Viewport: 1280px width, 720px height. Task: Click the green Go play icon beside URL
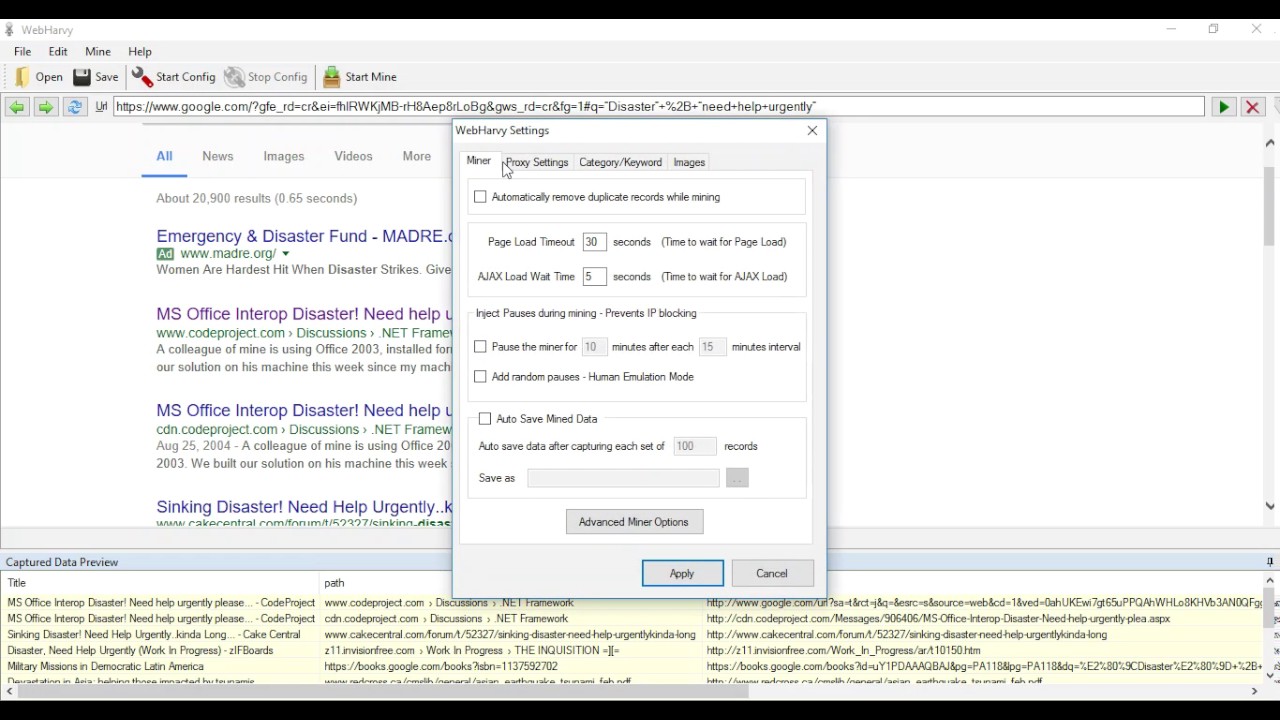[x=1223, y=107]
